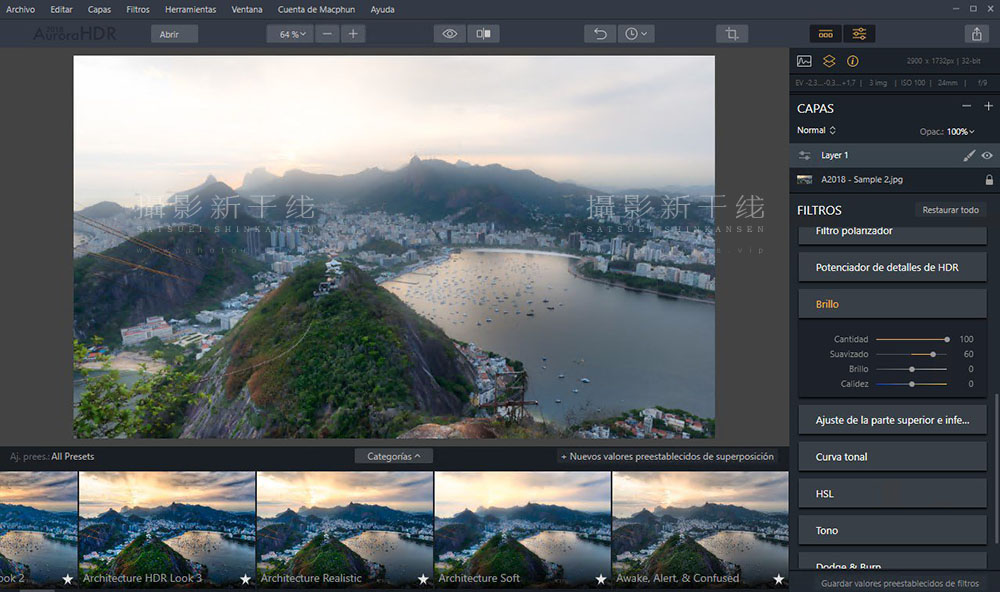
Task: Open the Editar menu
Action: click(x=61, y=10)
